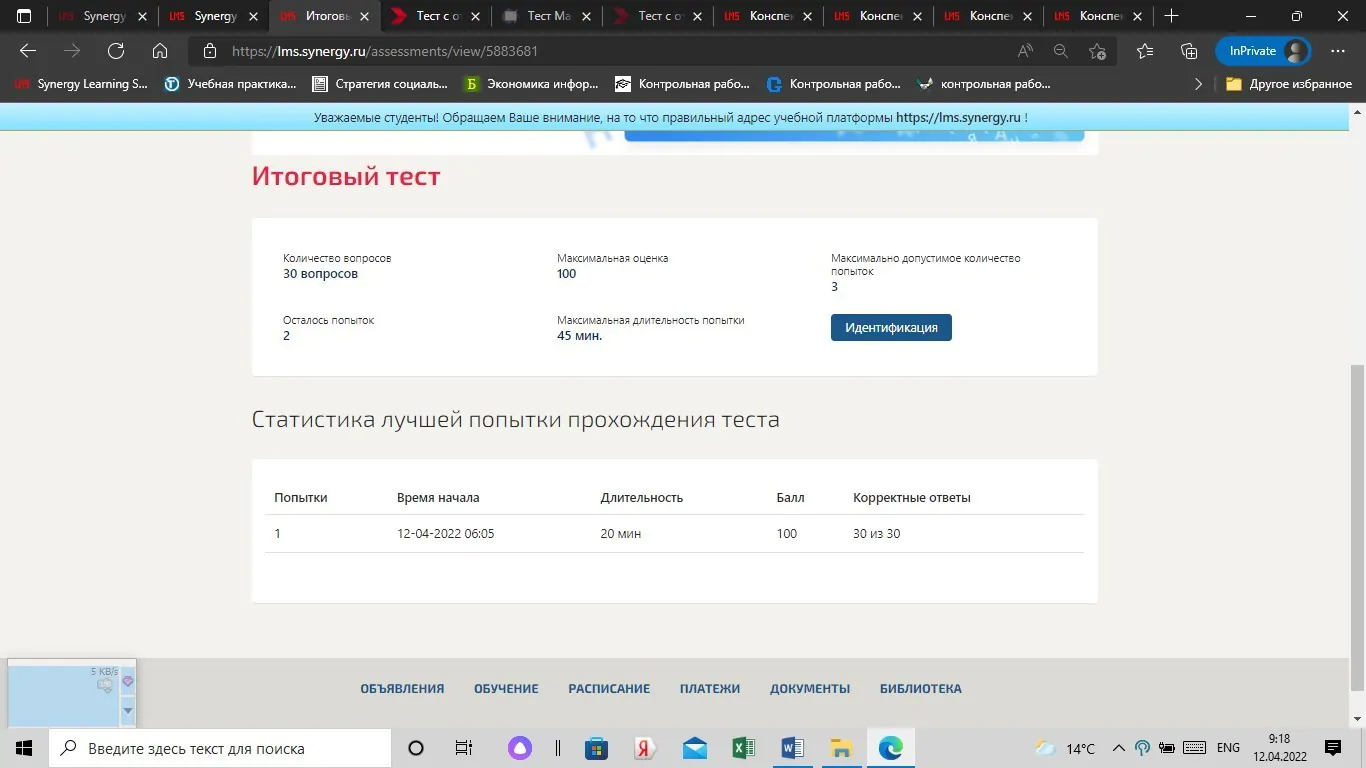This screenshot has height=768, width=1366.
Task: Open the Экономика инфор... bookmark
Action: click(x=531, y=84)
